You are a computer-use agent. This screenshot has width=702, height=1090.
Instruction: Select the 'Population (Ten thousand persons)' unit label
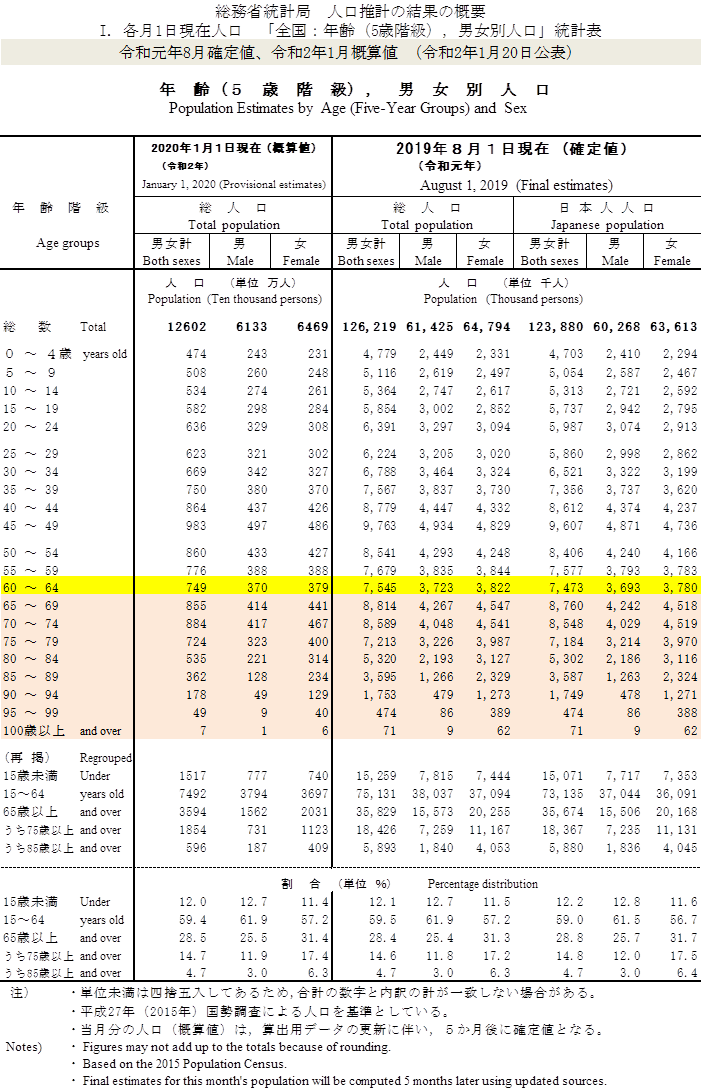(234, 299)
